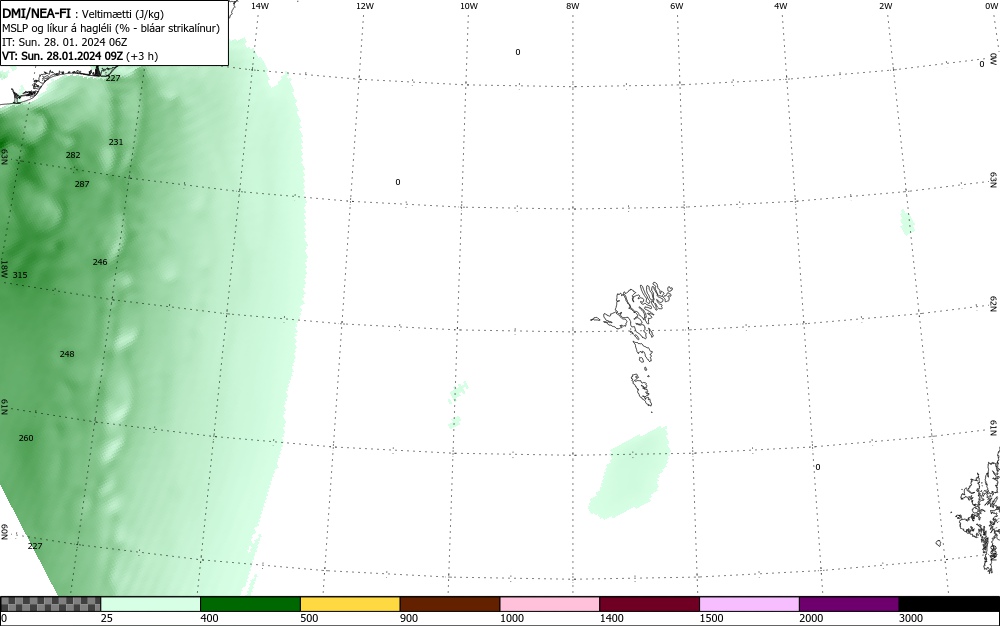This screenshot has width=1000, height=626.
Task: Click the '400' label on the legend scale
Action: click(x=209, y=618)
